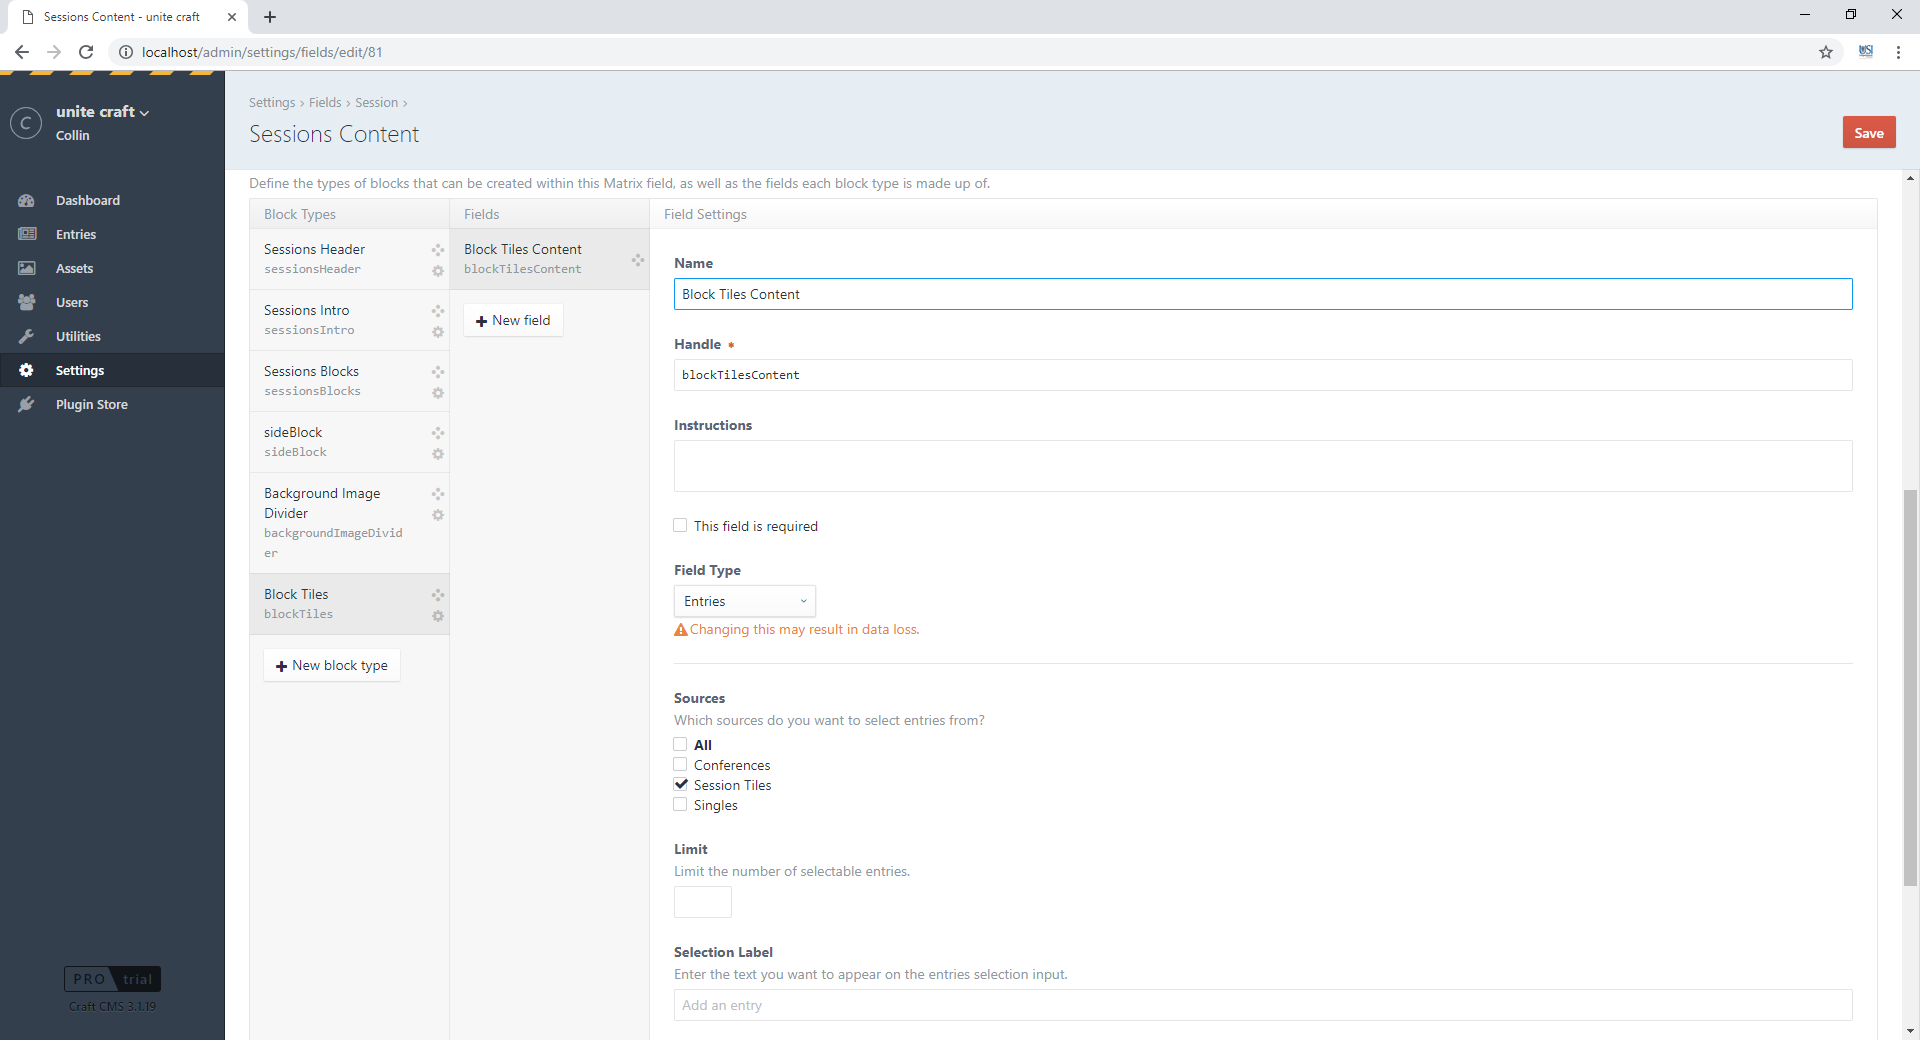Click move handle for Background Image Divider
This screenshot has width=1920, height=1040.
tap(437, 494)
